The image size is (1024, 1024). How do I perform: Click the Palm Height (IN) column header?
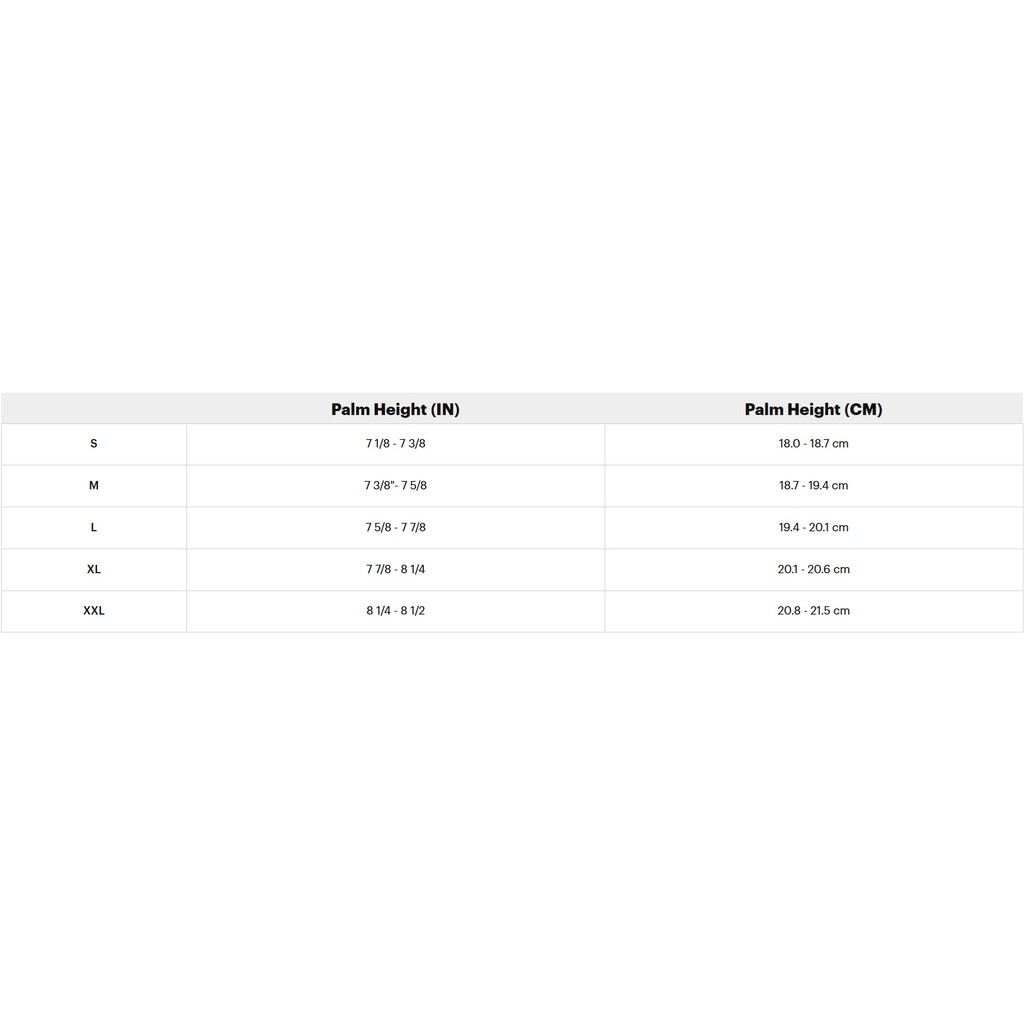pyautogui.click(x=395, y=409)
